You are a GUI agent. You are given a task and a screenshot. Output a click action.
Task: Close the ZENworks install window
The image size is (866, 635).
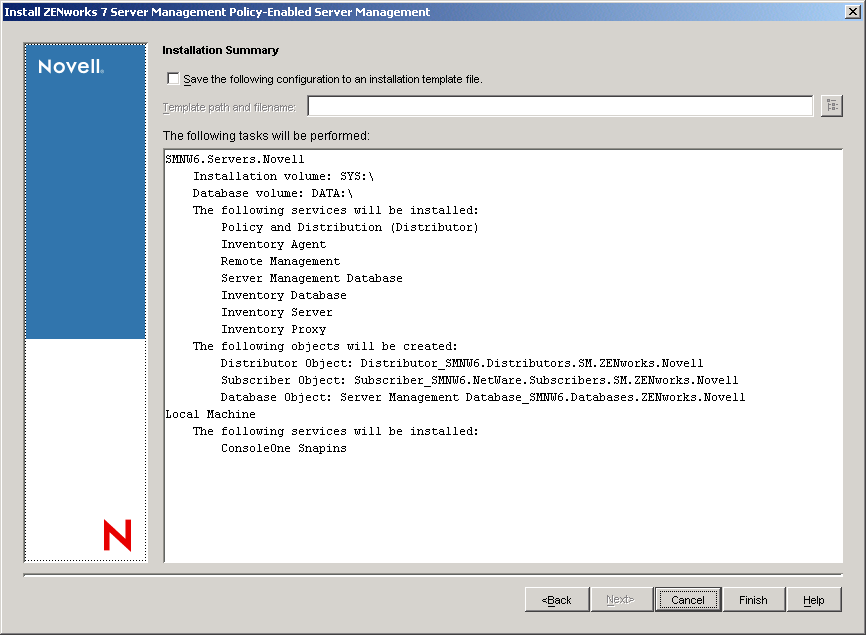853,12
